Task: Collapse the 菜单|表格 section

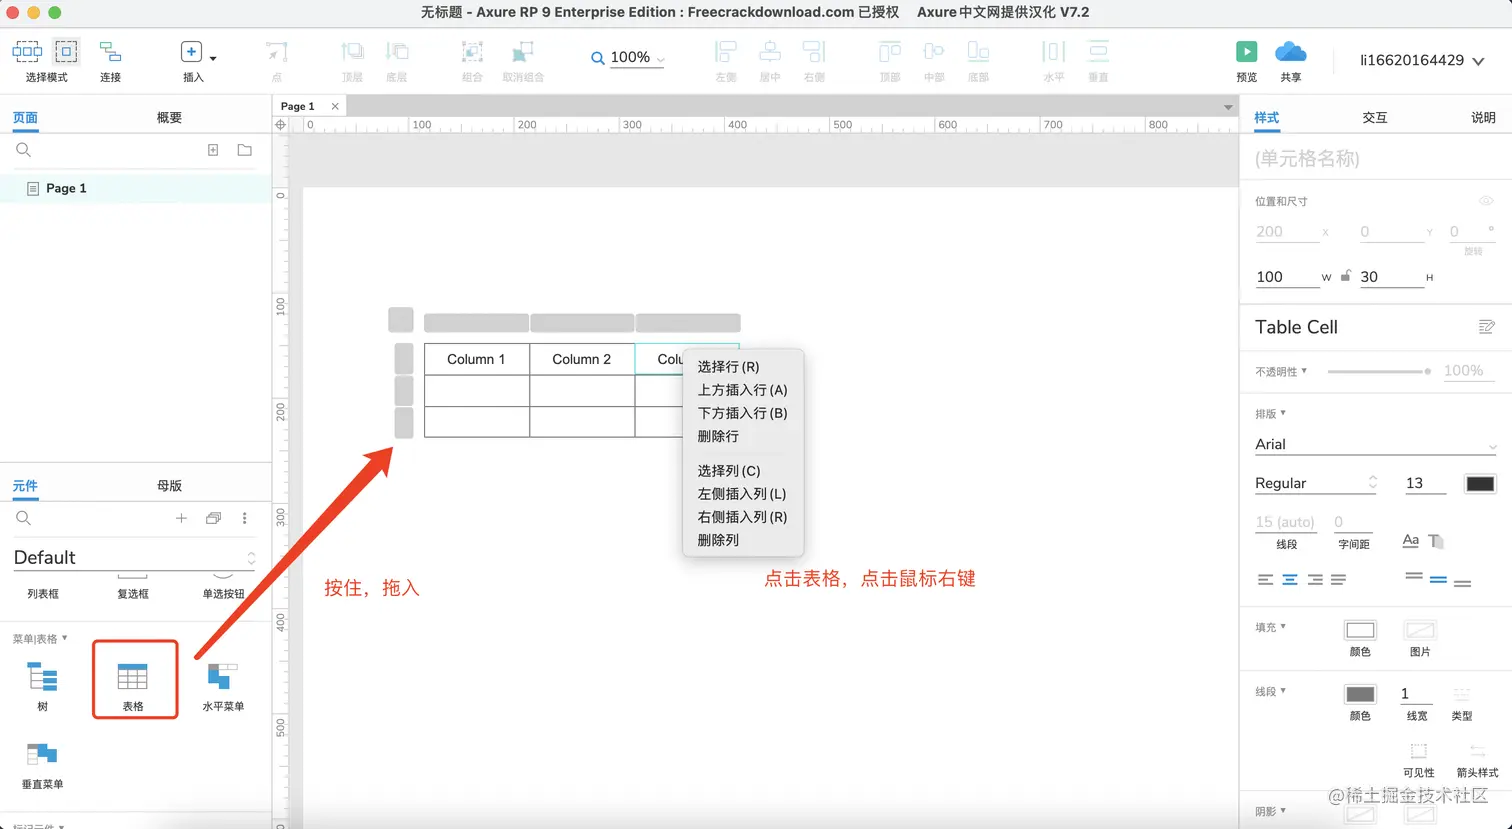Action: click(x=40, y=638)
